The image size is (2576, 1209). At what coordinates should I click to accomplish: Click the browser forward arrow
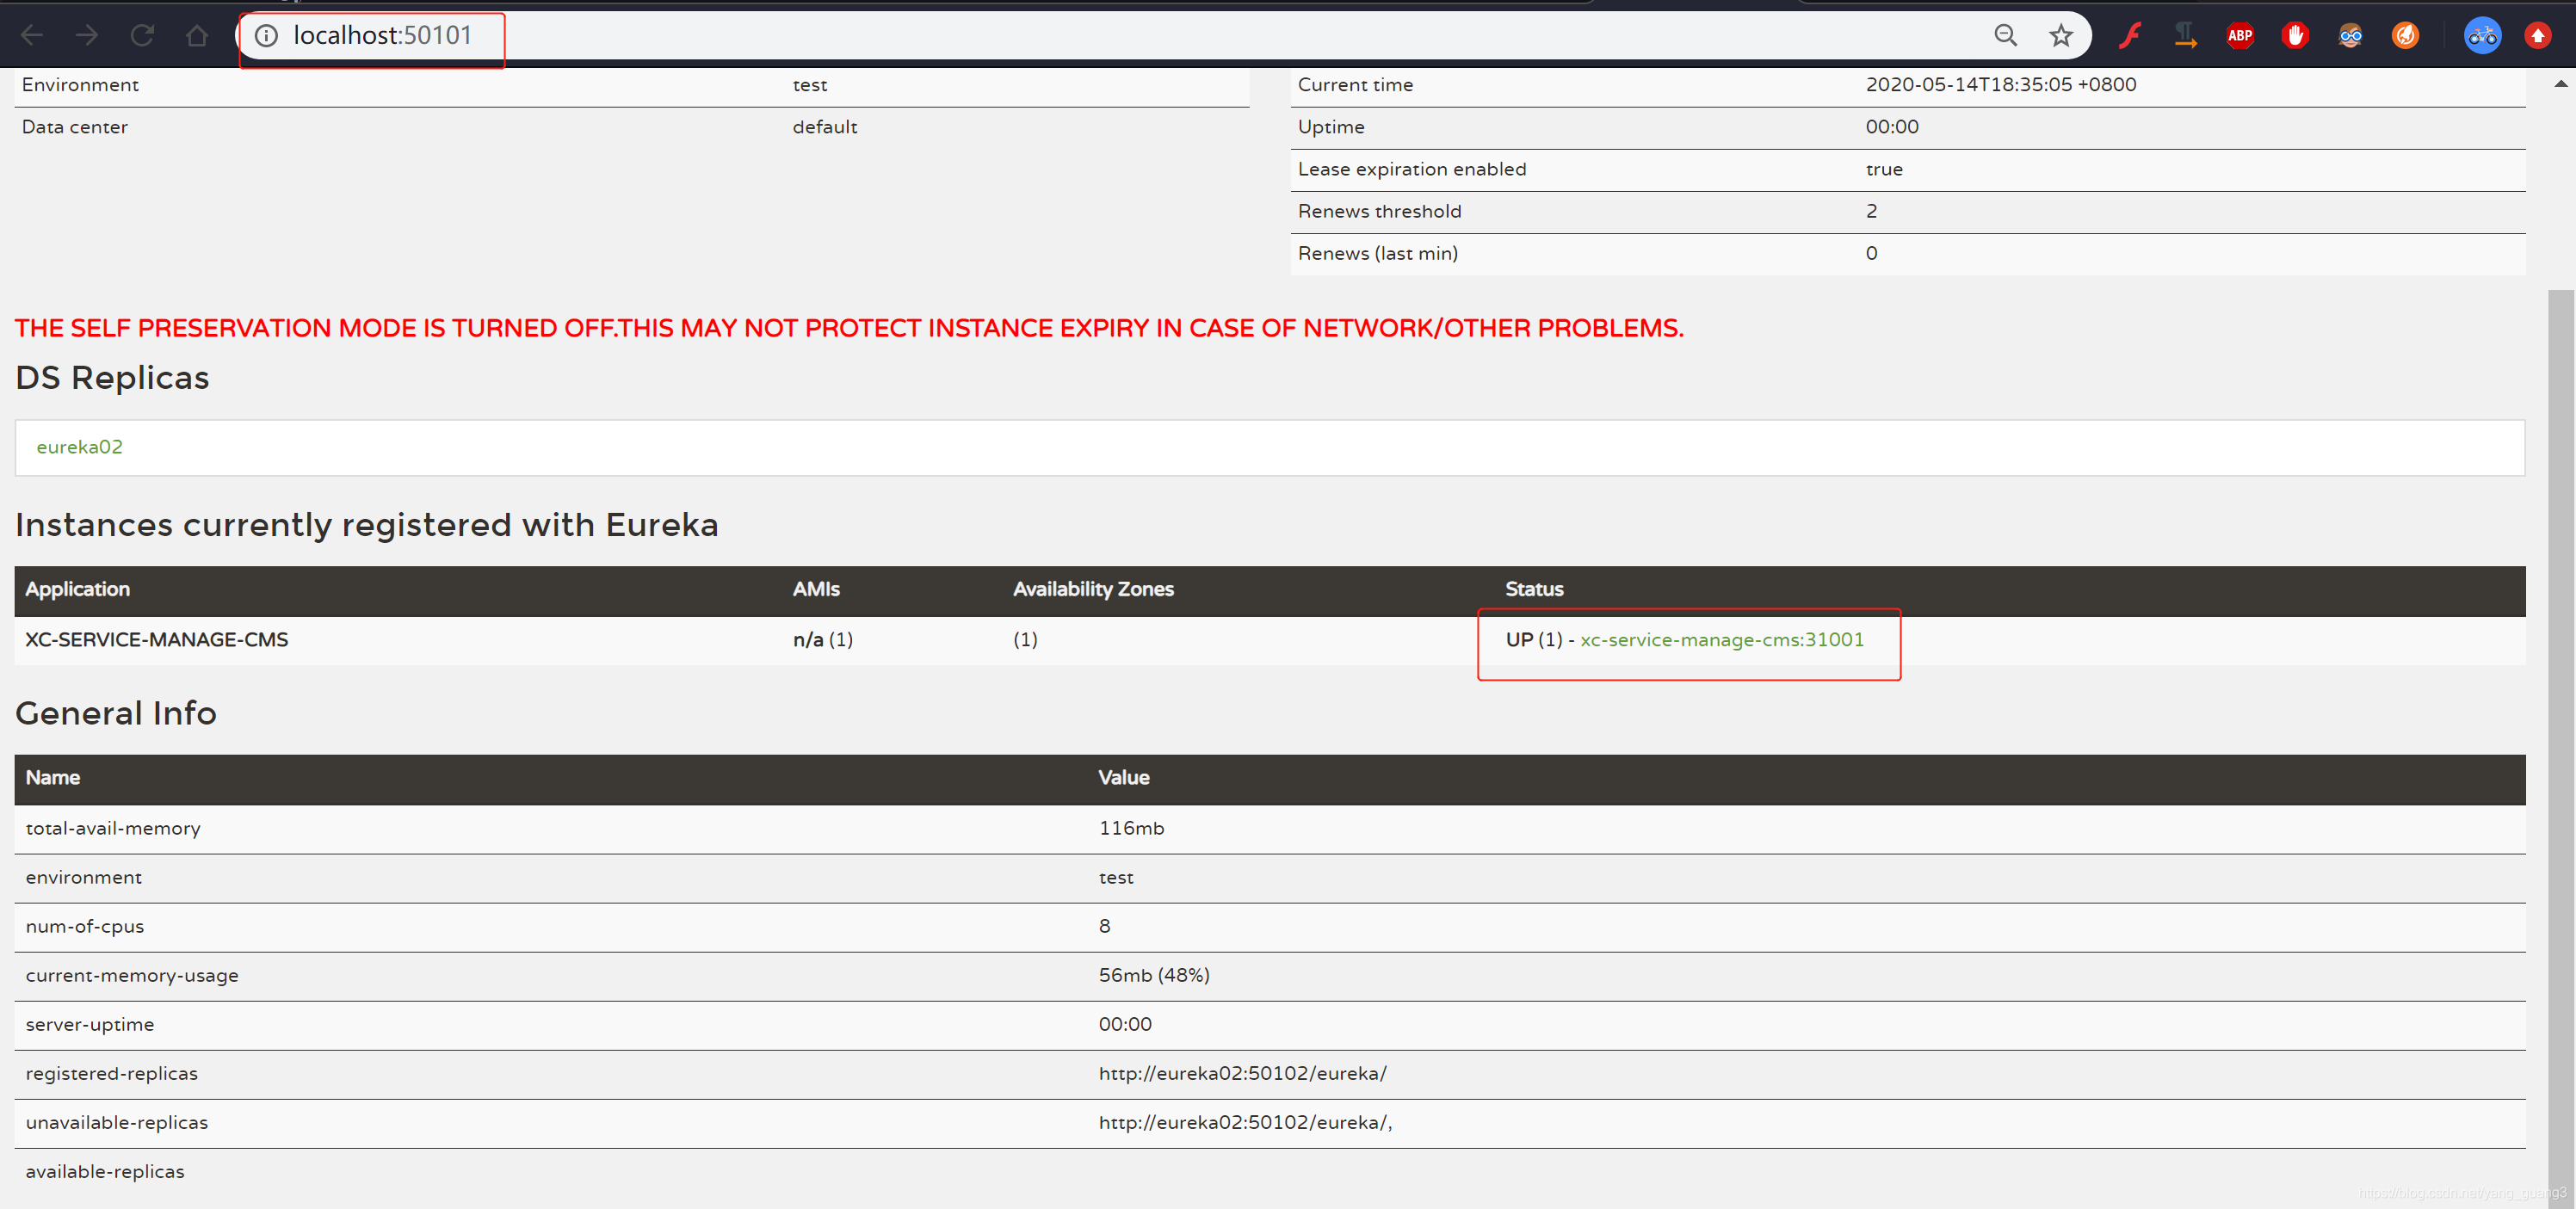(x=87, y=36)
